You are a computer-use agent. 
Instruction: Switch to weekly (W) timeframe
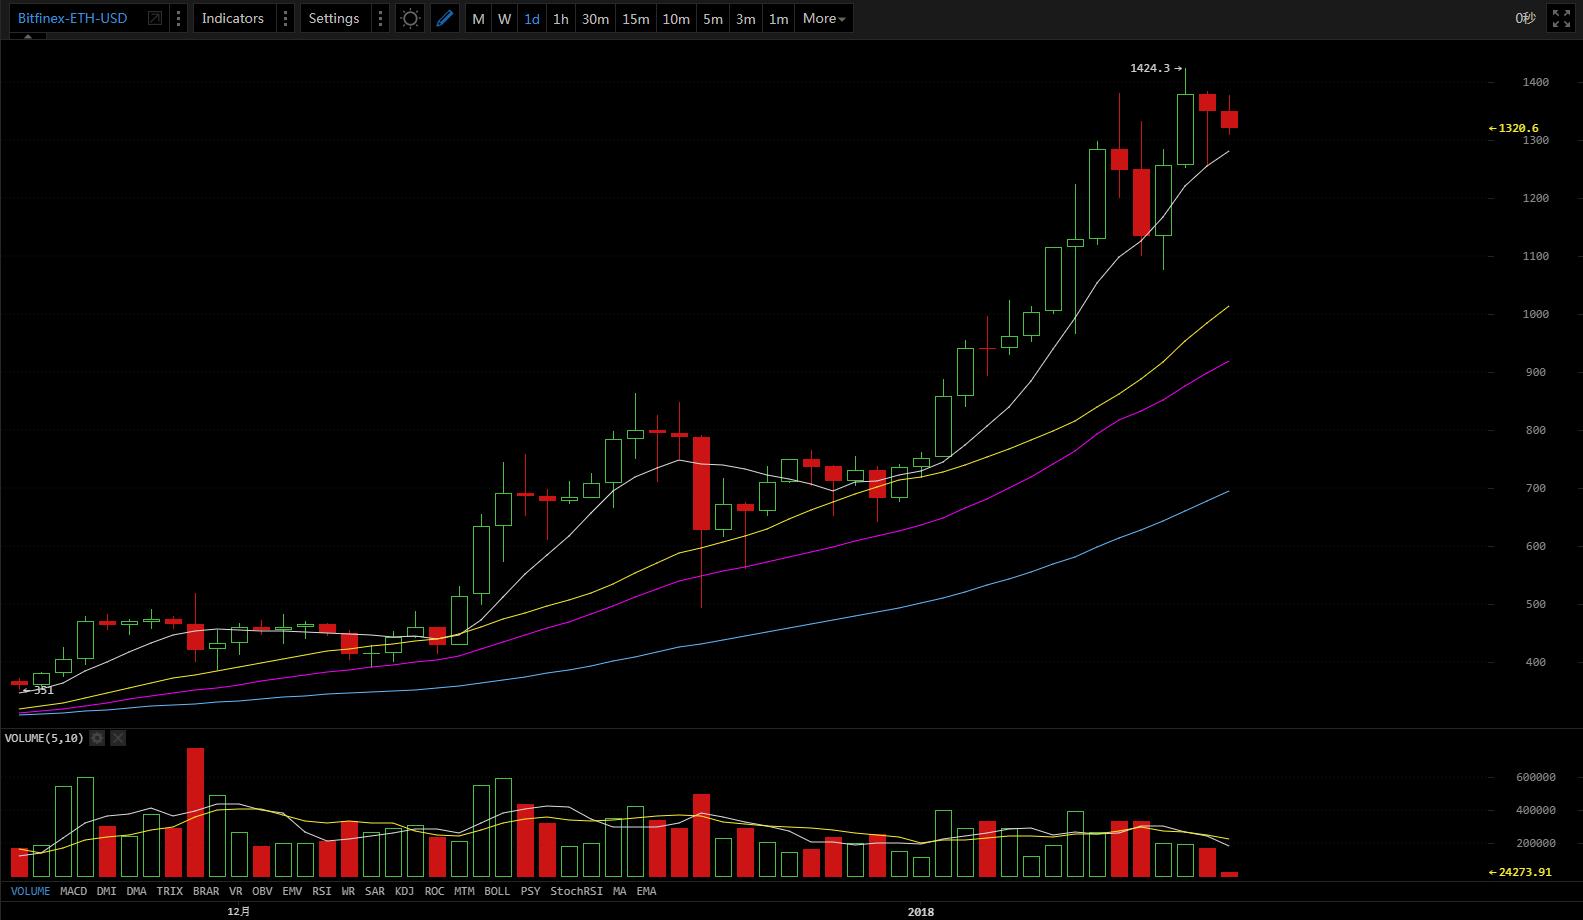(x=505, y=18)
